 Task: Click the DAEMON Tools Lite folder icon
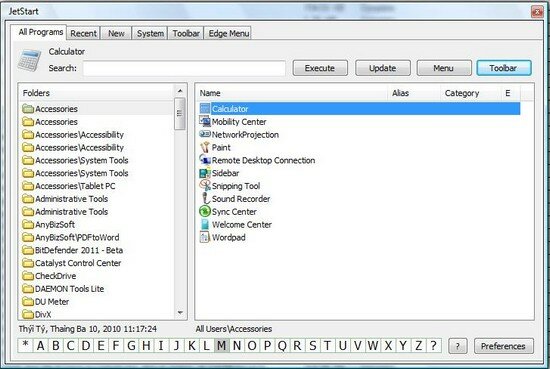[x=28, y=289]
